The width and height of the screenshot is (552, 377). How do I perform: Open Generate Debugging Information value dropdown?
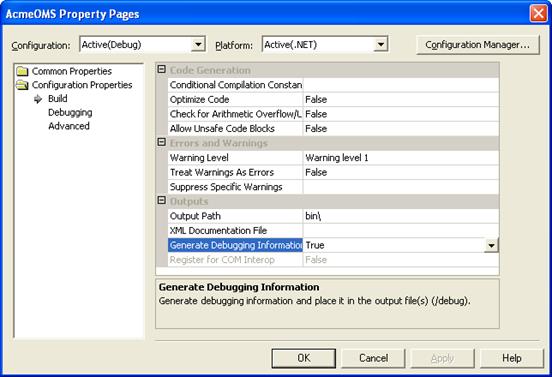(491, 245)
